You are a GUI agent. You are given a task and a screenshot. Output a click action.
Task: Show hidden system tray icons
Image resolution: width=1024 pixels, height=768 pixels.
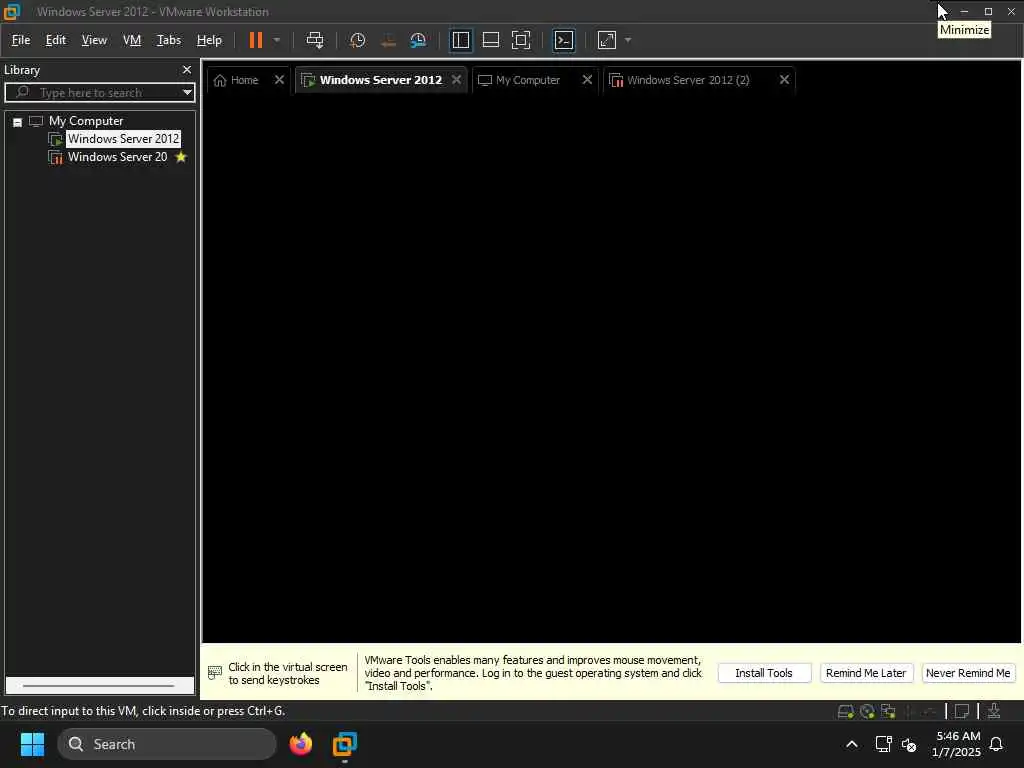tap(852, 744)
